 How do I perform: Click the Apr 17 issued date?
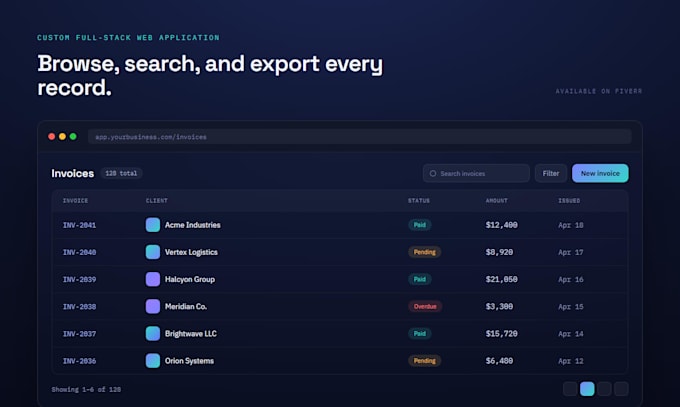pos(571,253)
